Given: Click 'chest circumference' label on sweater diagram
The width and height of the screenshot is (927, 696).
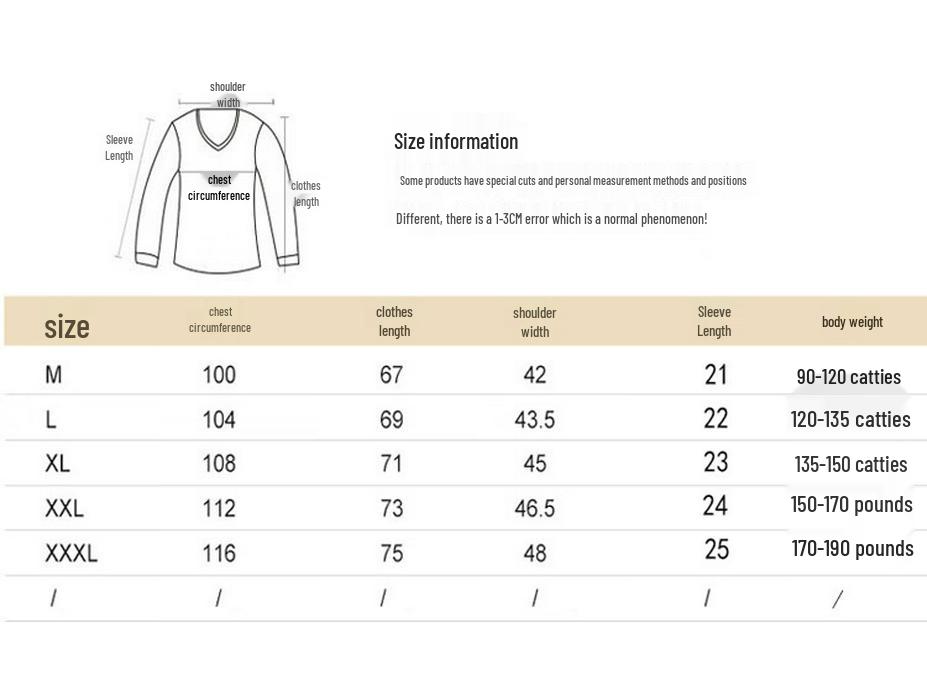Looking at the screenshot, I should point(219,187).
